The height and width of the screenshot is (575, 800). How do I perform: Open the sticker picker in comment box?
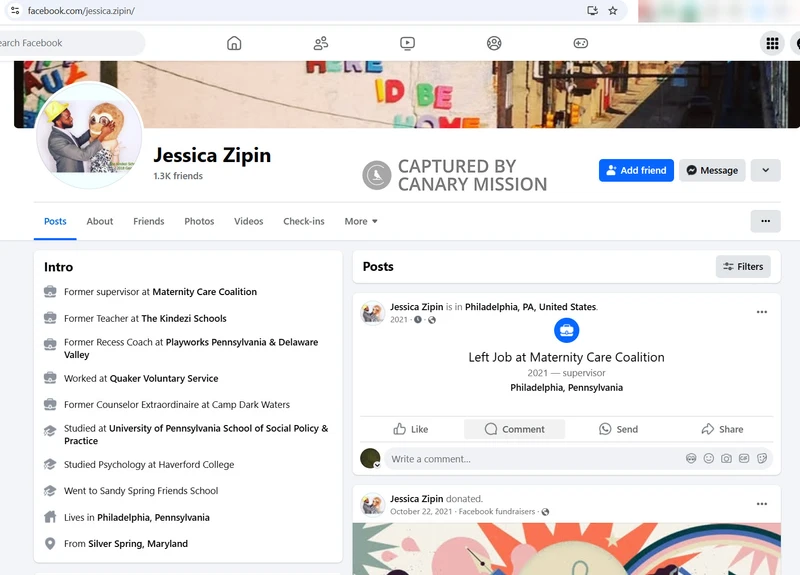[762, 458]
